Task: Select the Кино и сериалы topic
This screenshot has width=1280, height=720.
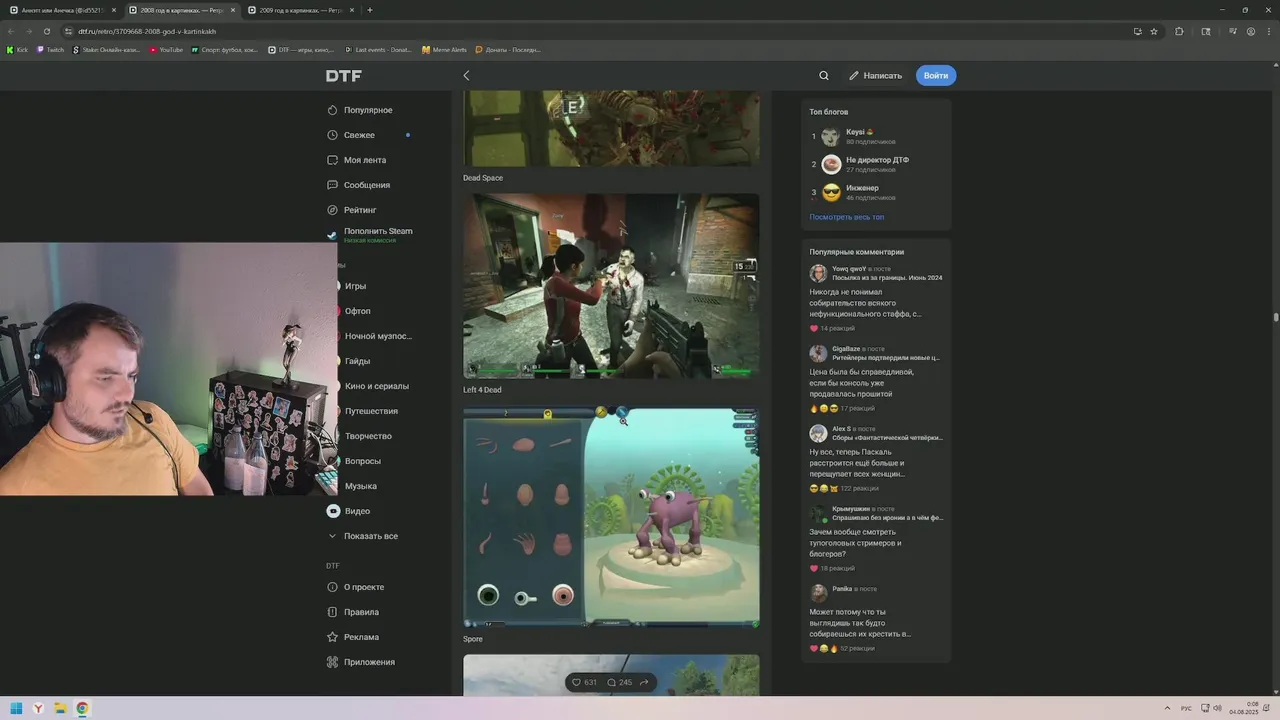Action: (376, 386)
